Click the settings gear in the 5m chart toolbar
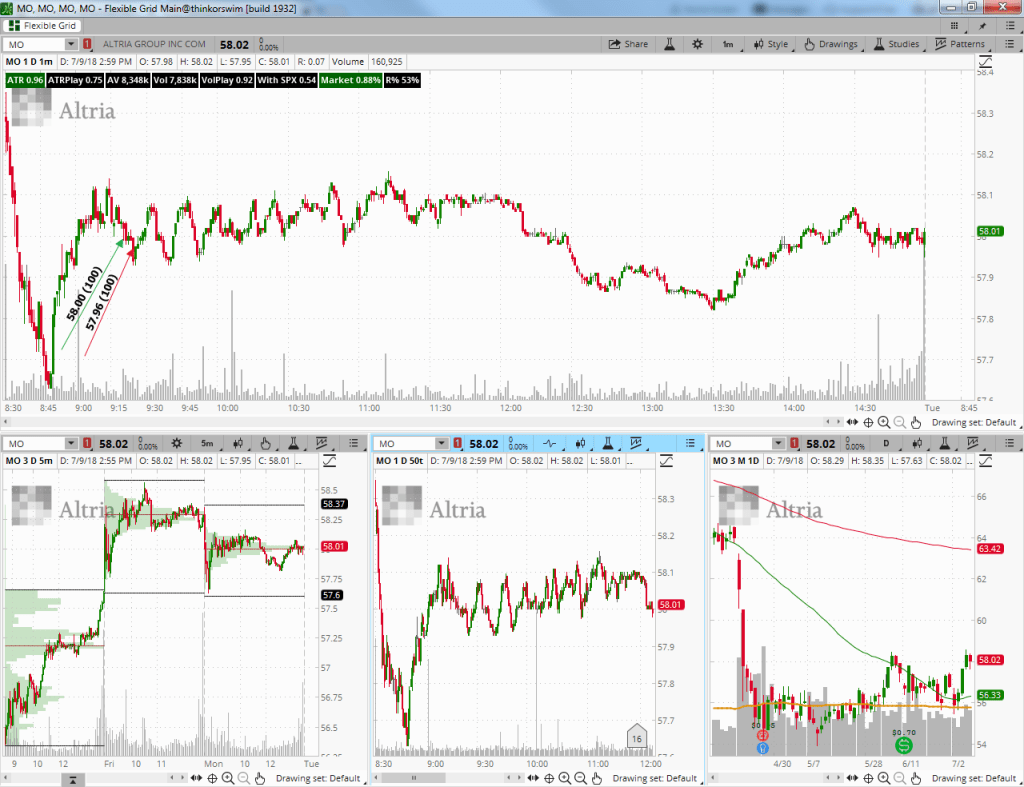Image resolution: width=1024 pixels, height=787 pixels. pos(176,443)
